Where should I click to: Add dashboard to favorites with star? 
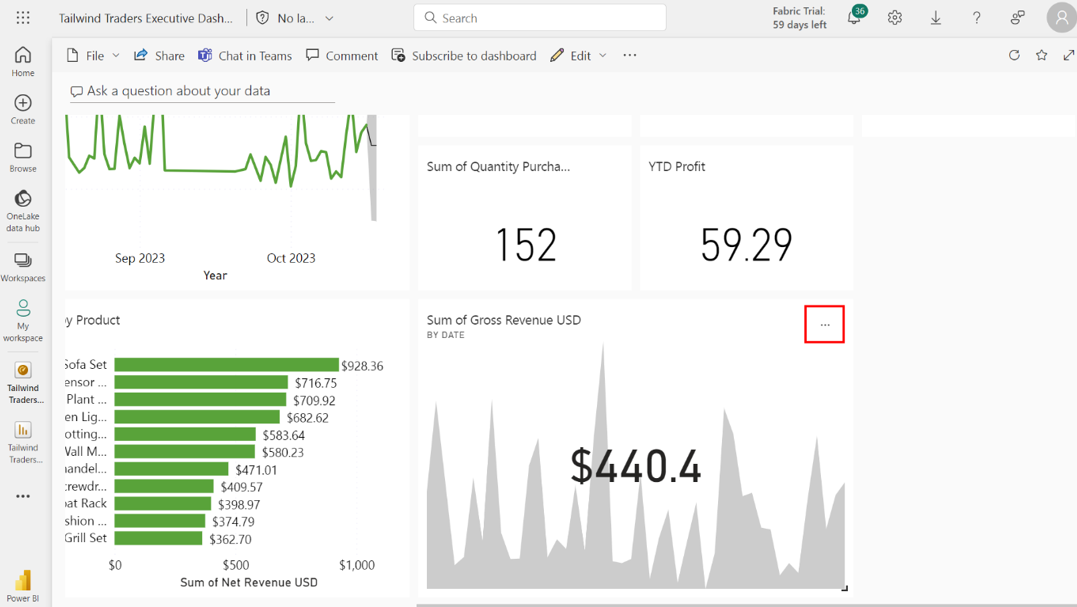click(1042, 56)
